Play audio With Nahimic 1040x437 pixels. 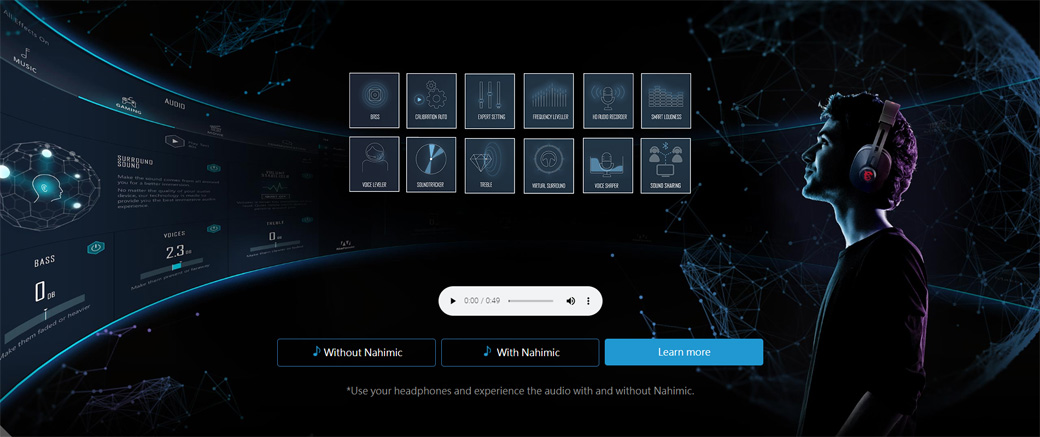pyautogui.click(x=520, y=352)
